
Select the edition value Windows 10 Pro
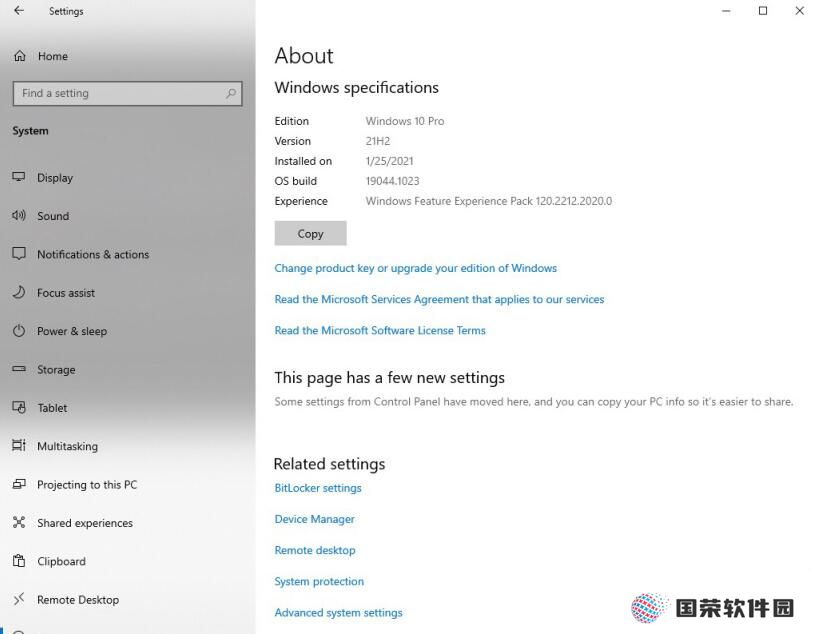[x=405, y=121]
